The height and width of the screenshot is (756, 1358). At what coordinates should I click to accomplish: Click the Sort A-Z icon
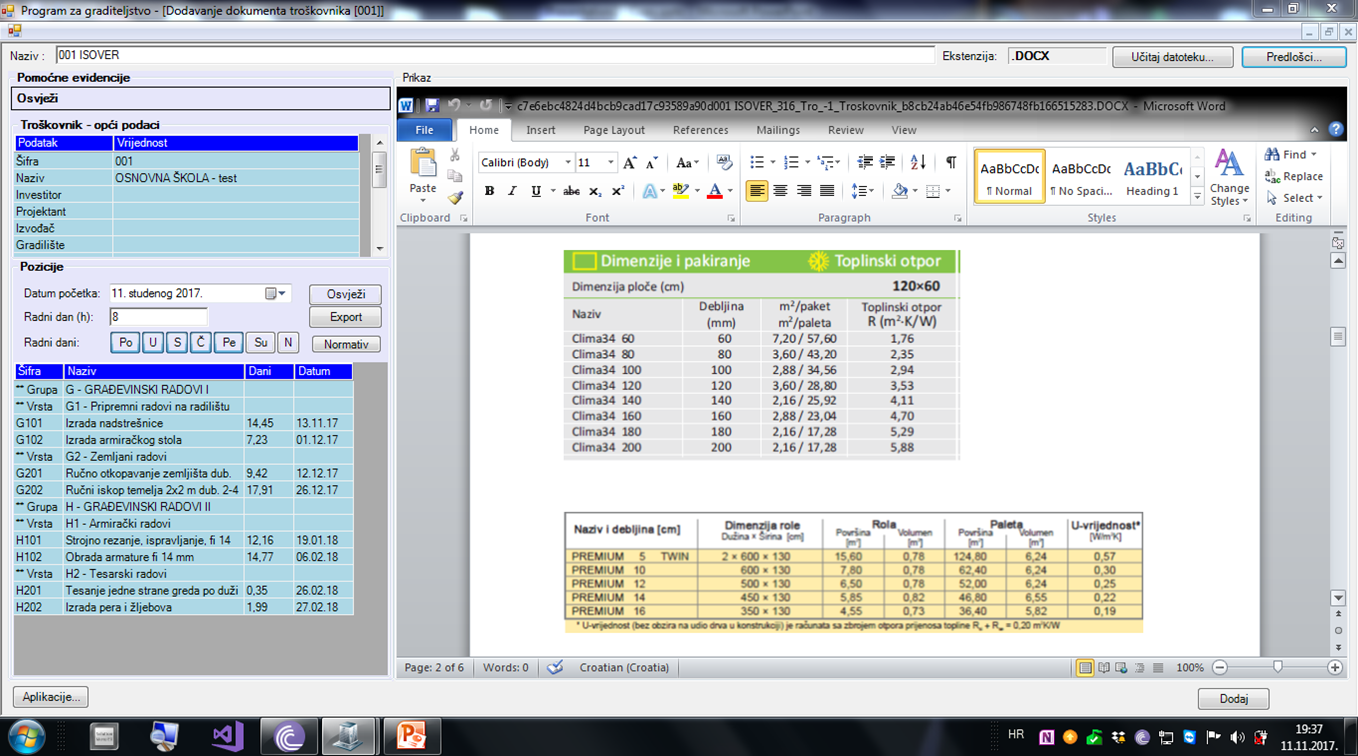918,162
